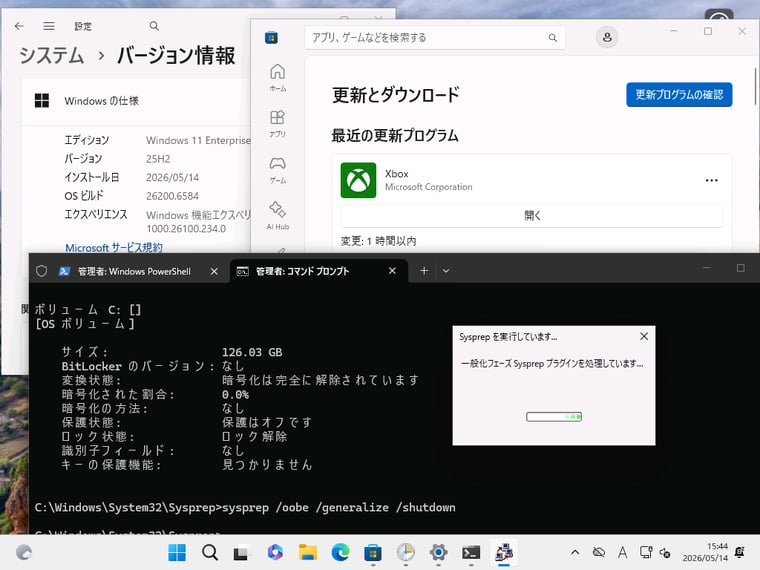Click the cloud sync off tray icon

pyautogui.click(x=599, y=552)
